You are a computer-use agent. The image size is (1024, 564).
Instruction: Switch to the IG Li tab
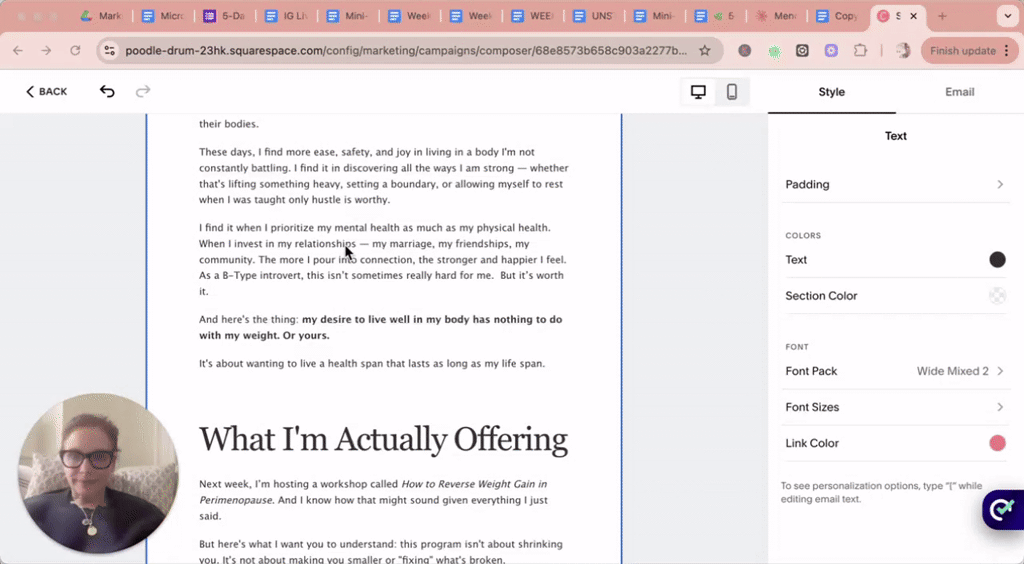(287, 16)
